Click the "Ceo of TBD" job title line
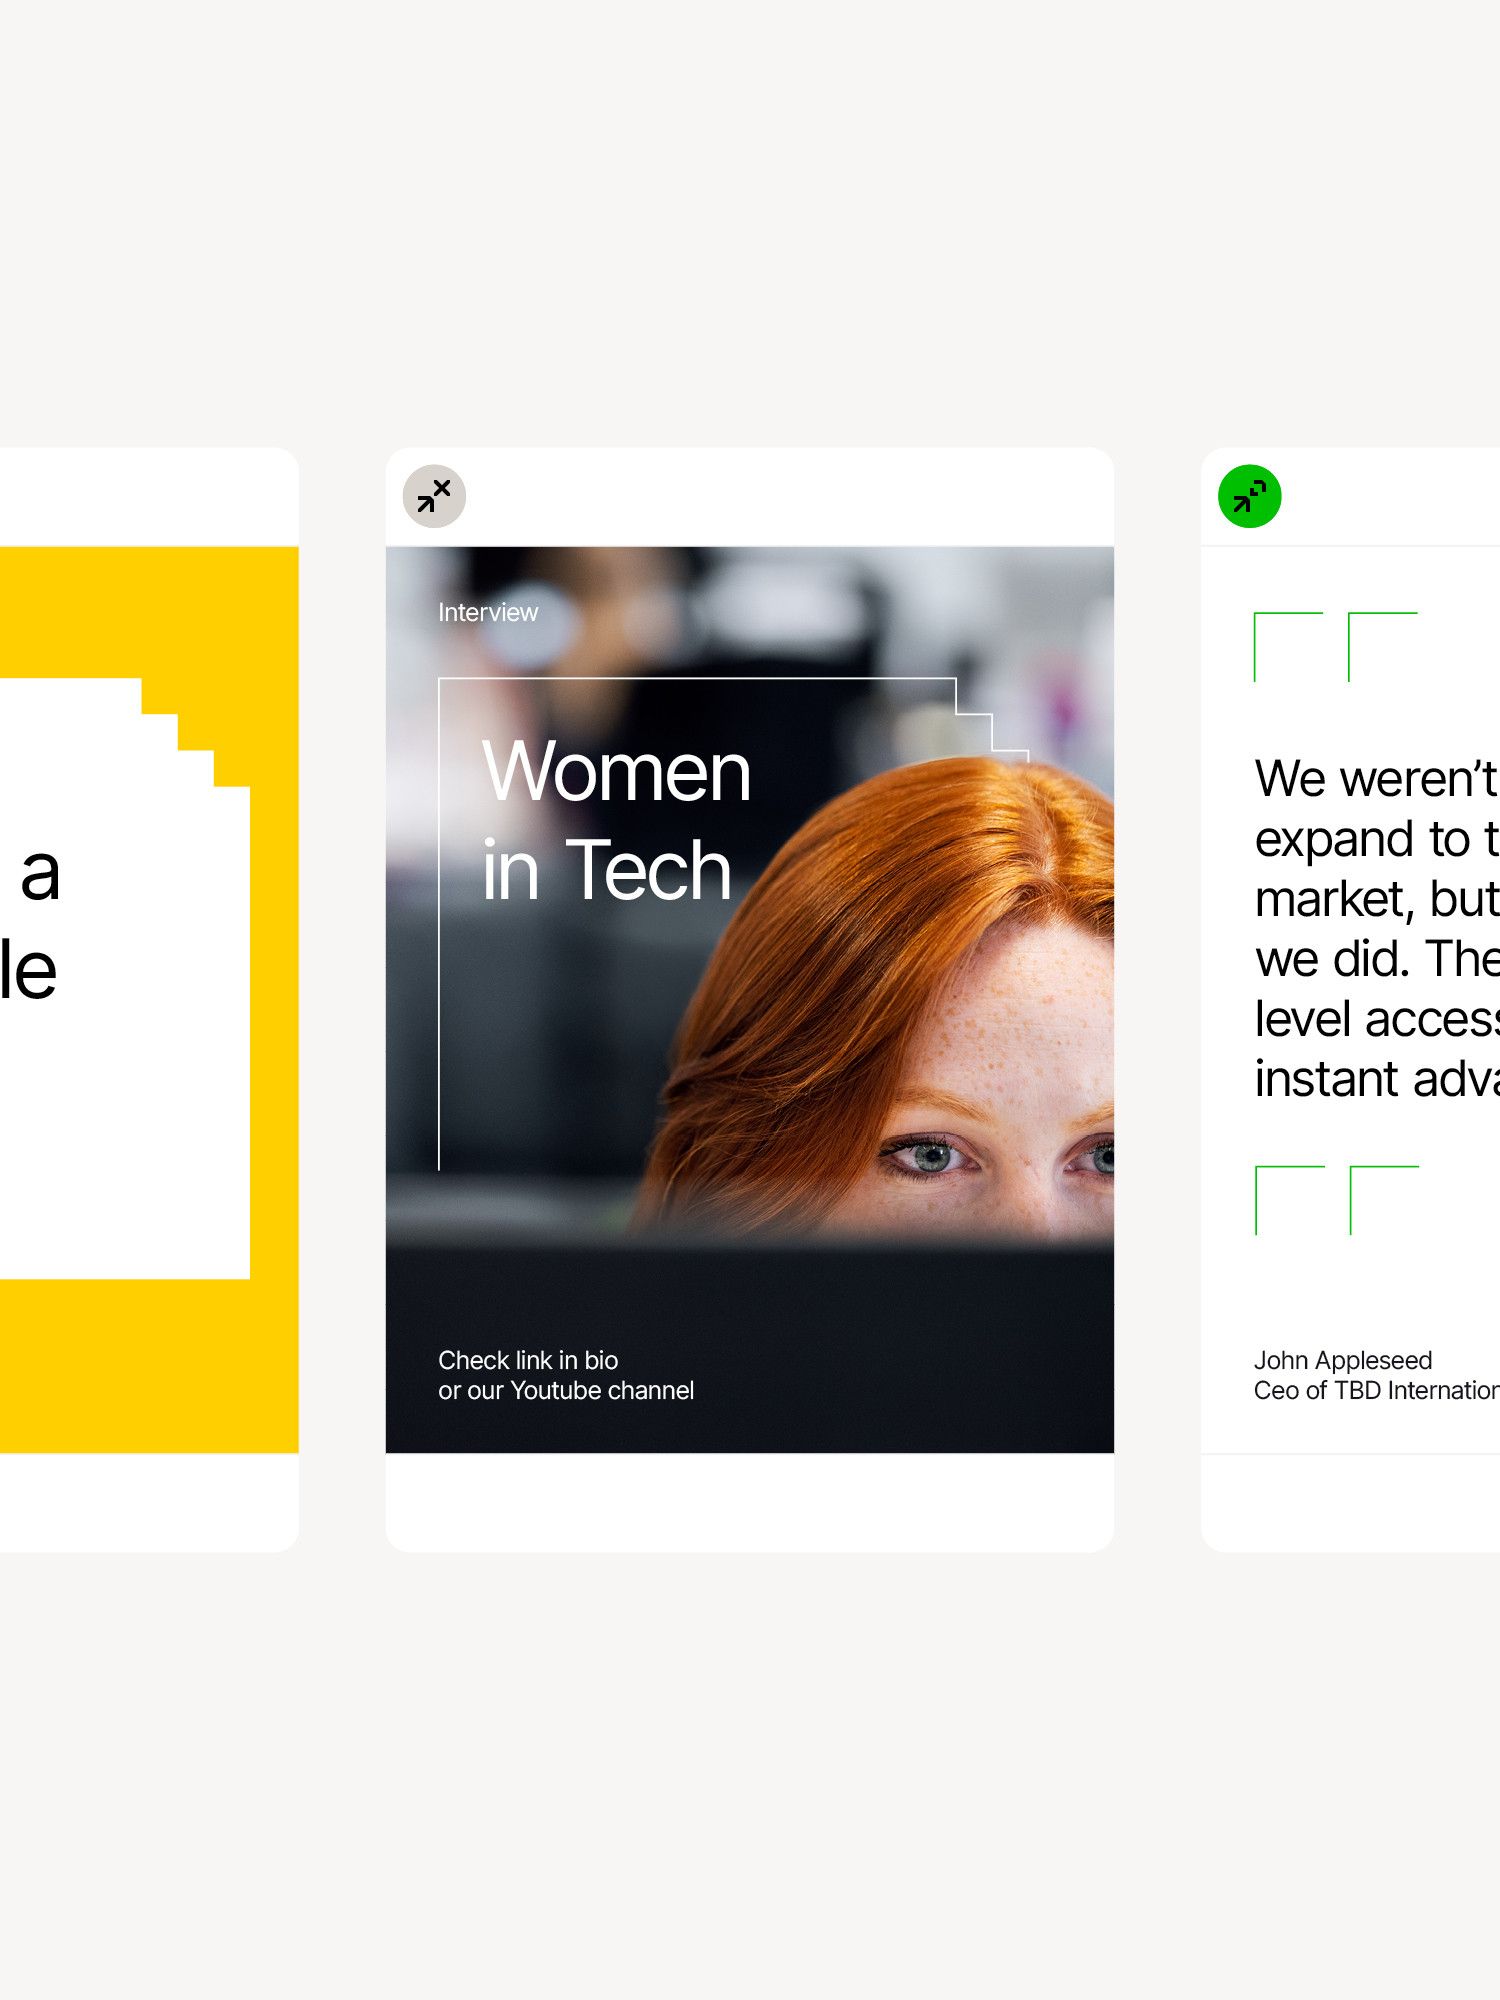This screenshot has width=1500, height=2000. coord(1375,1391)
